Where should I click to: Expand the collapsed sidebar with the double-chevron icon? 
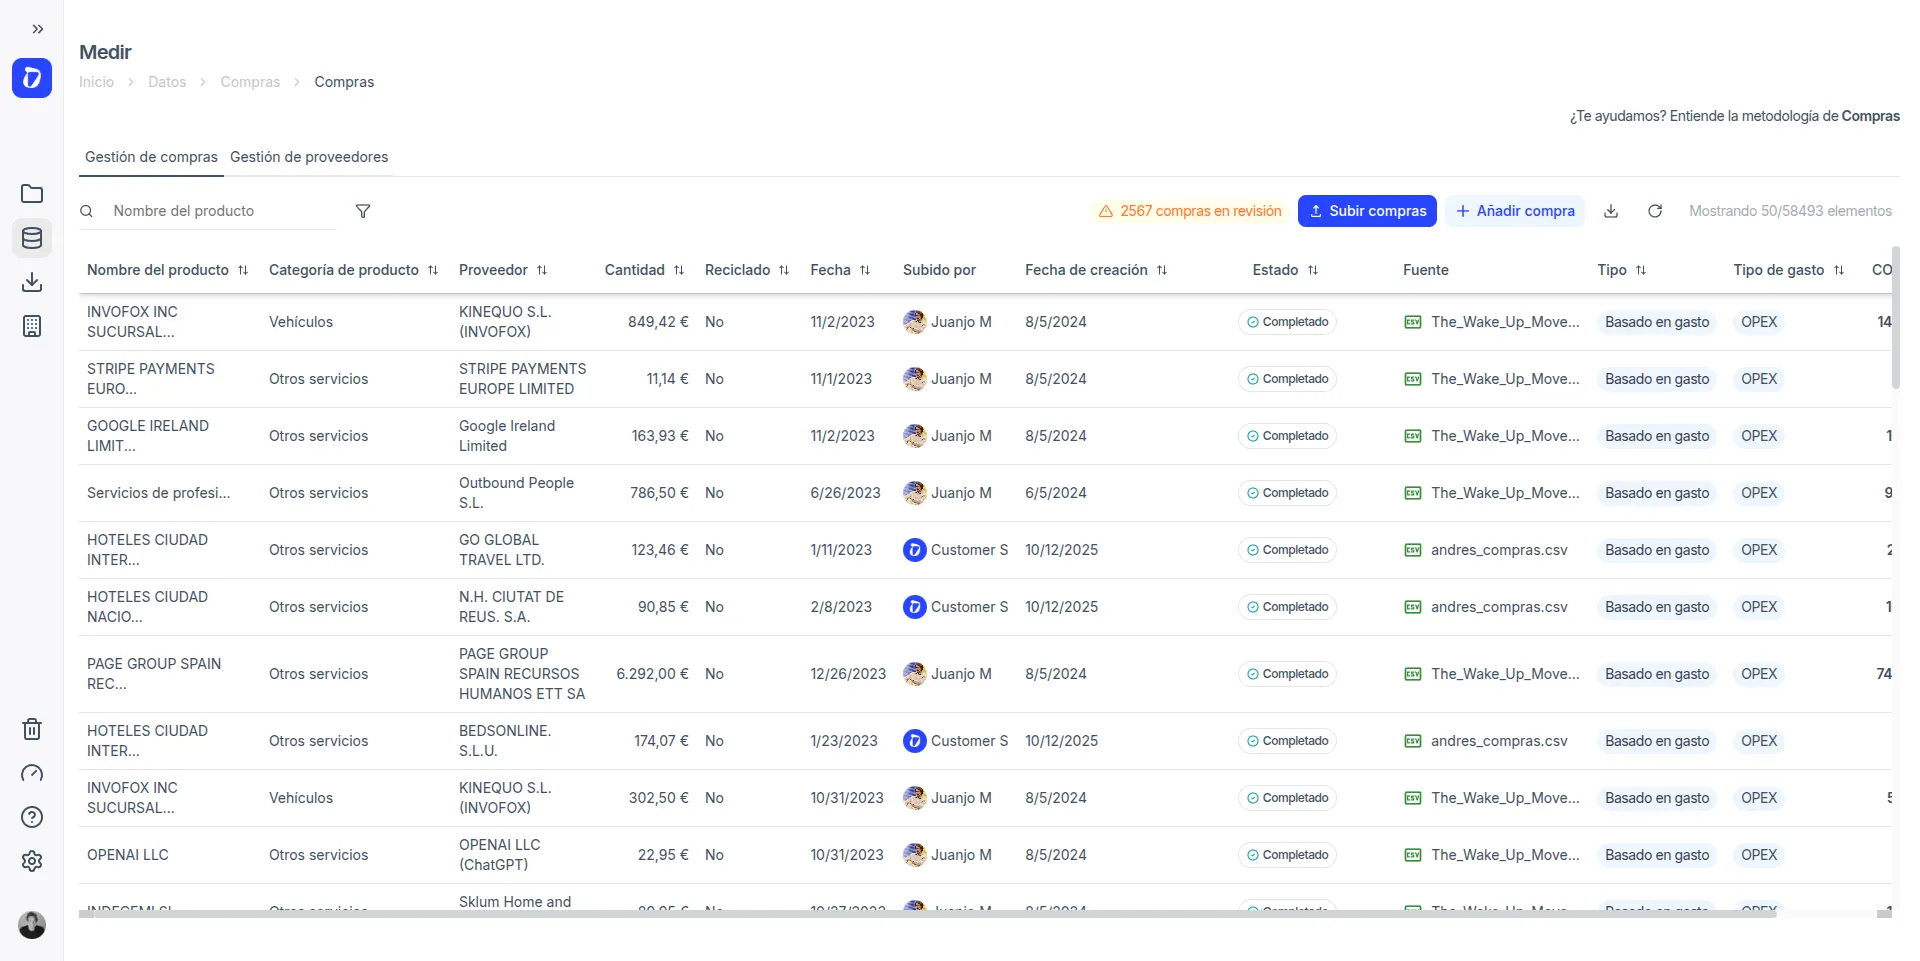click(x=37, y=29)
